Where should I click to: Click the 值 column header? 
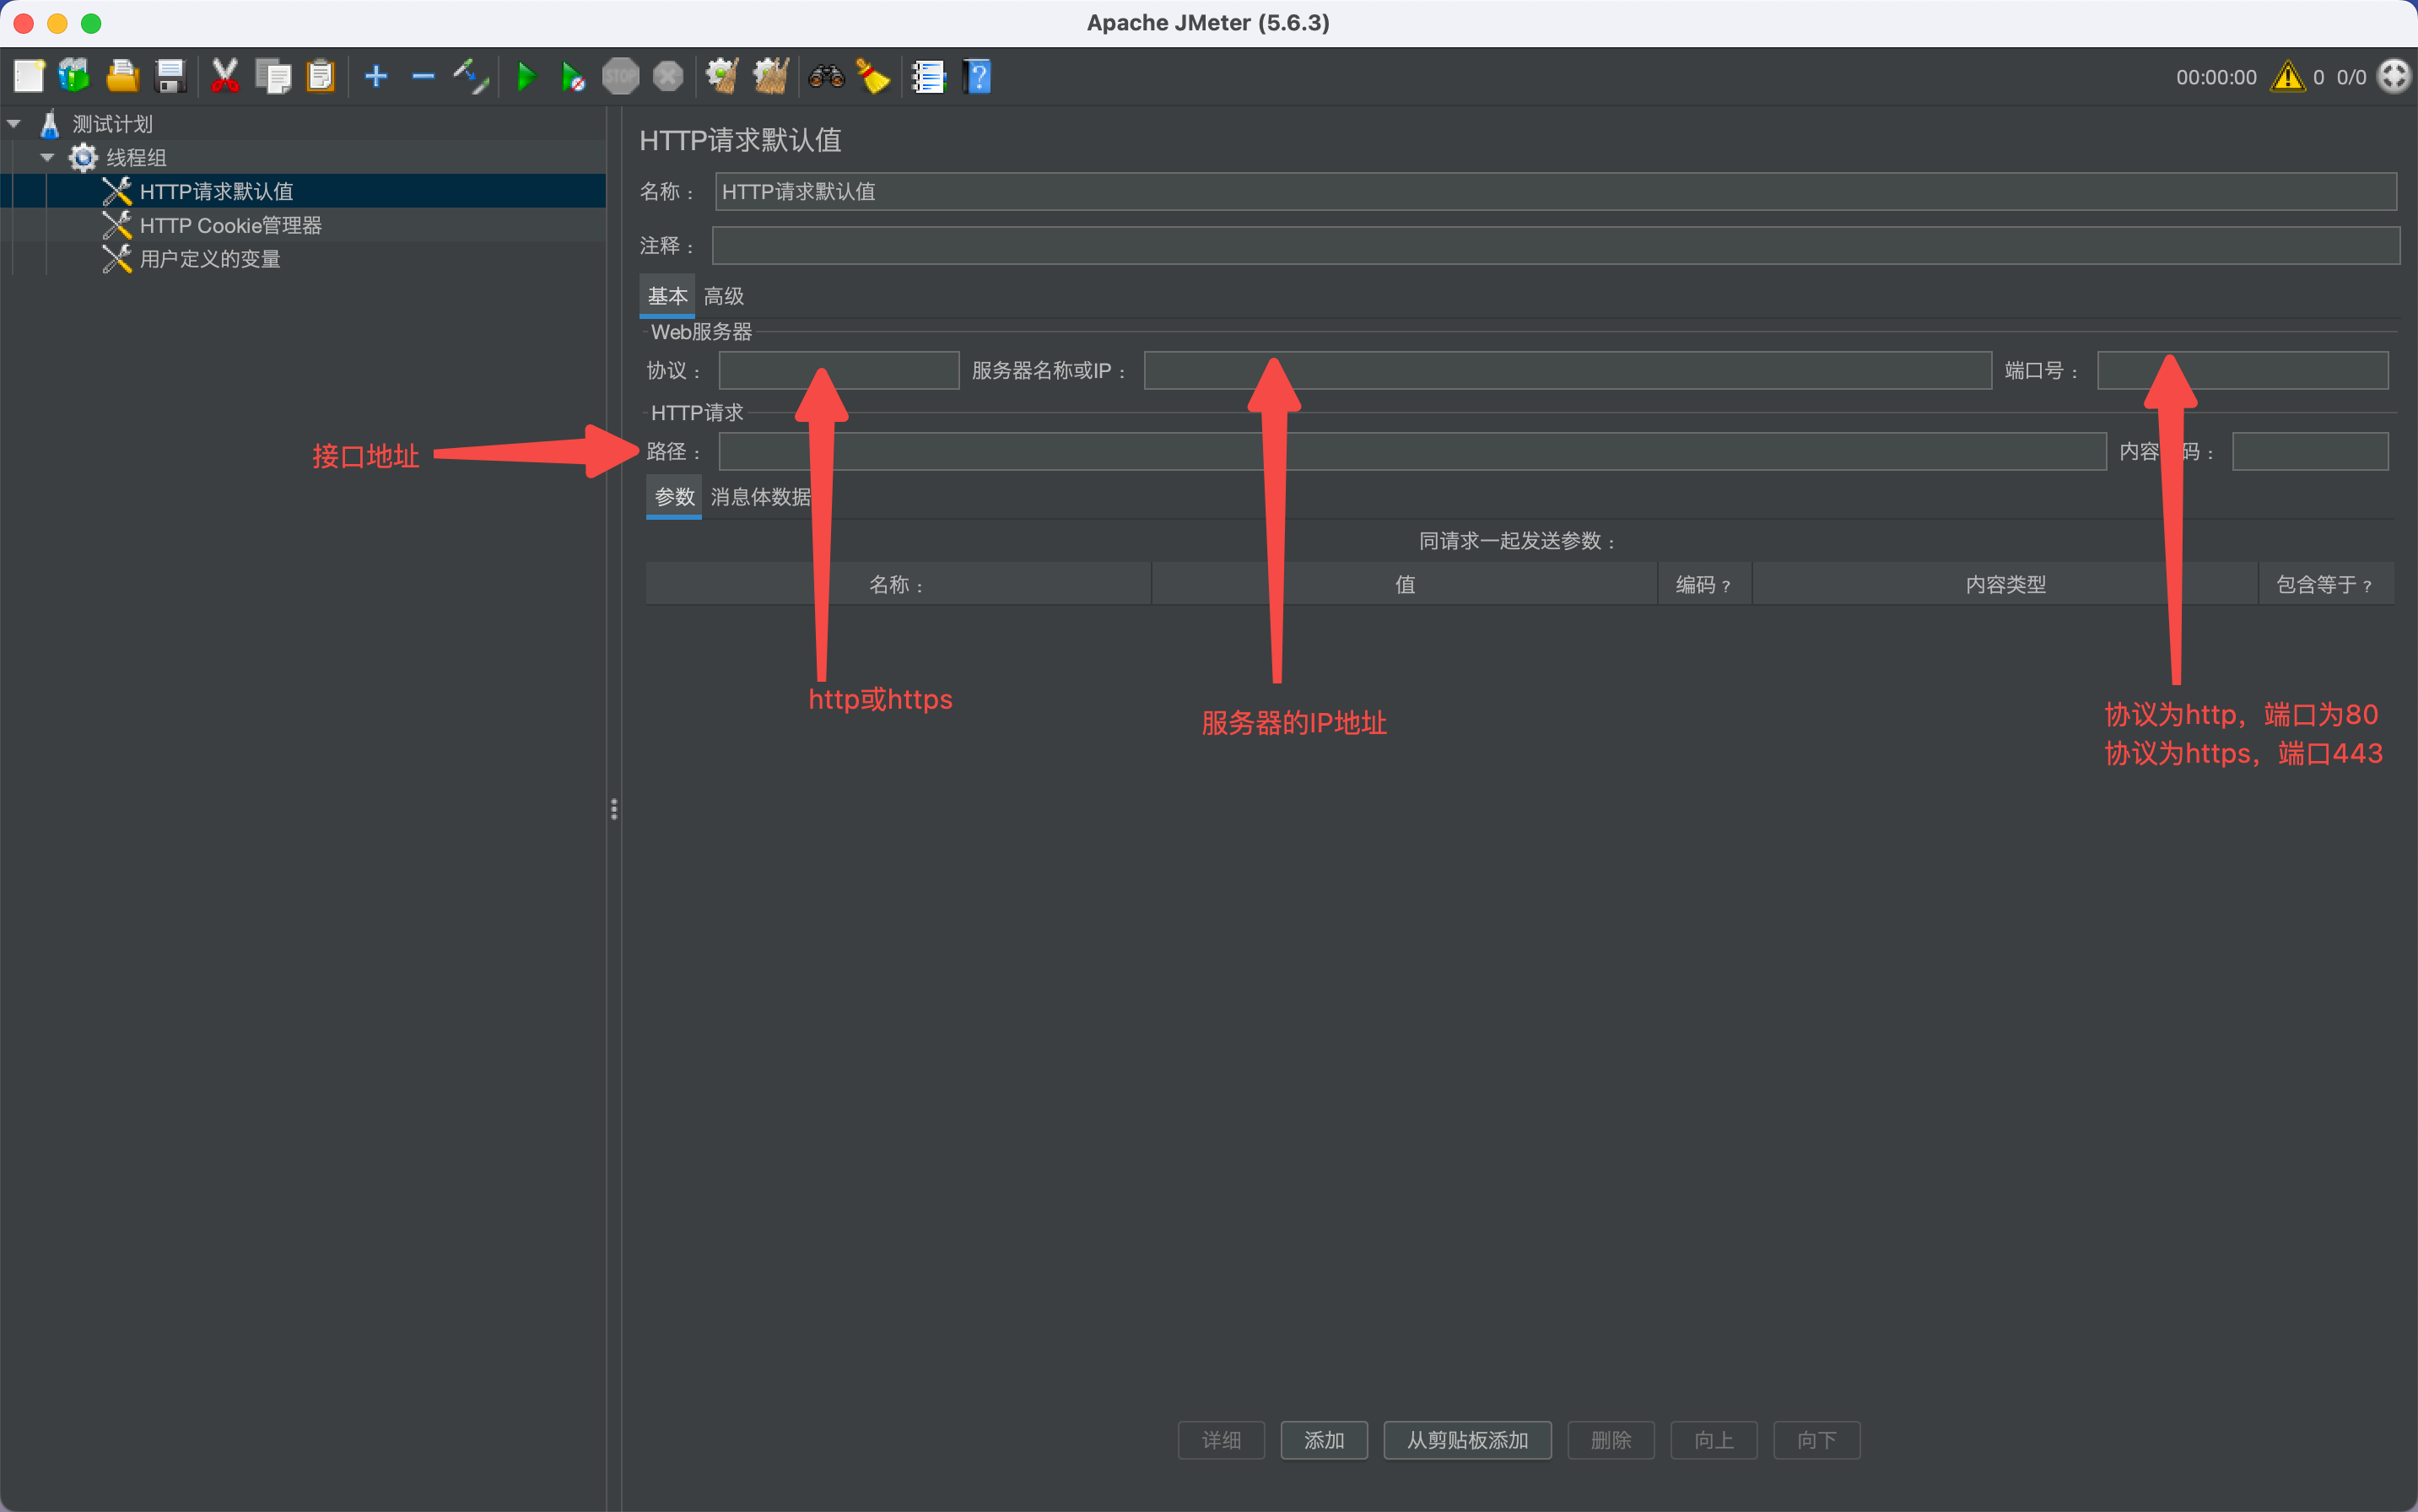point(1404,584)
